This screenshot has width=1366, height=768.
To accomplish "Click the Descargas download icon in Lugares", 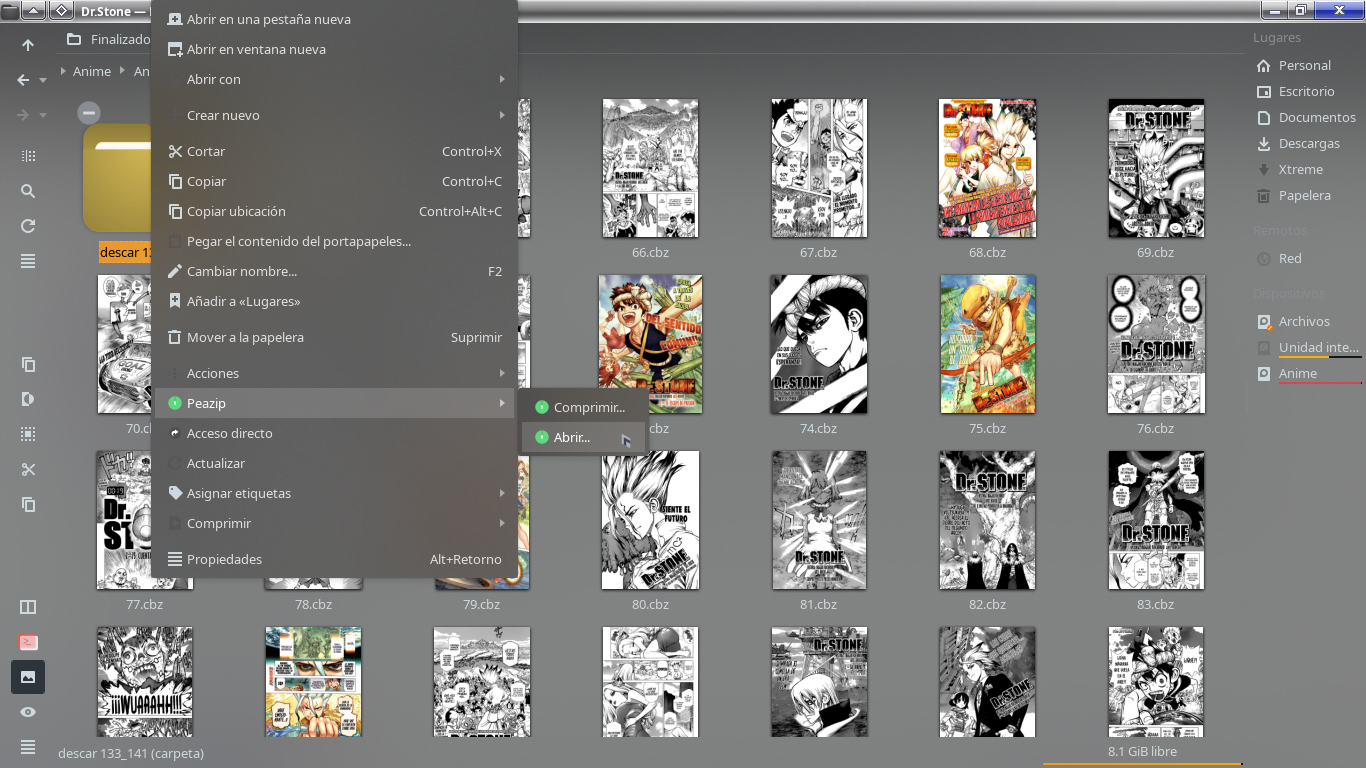I will 1264,144.
